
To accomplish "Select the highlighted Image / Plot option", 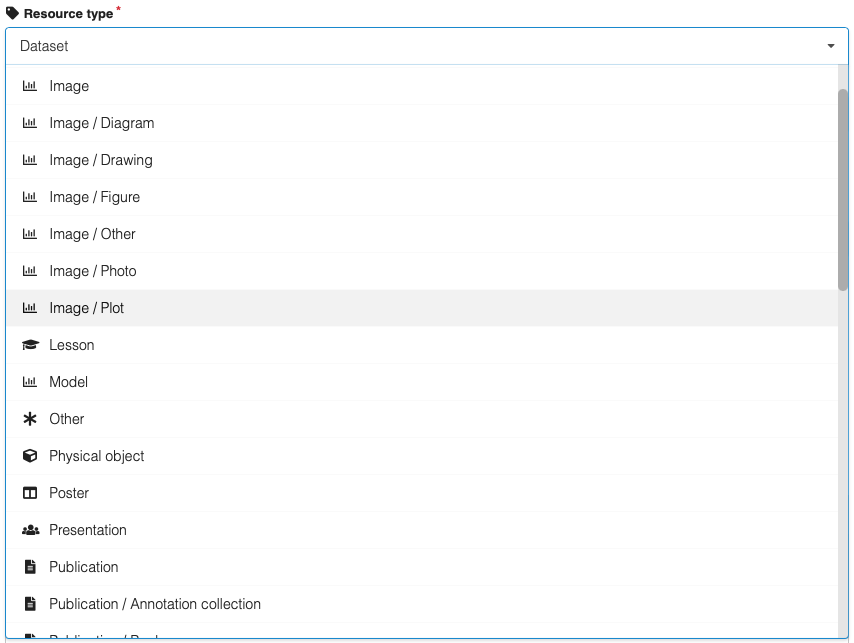I will click(86, 308).
